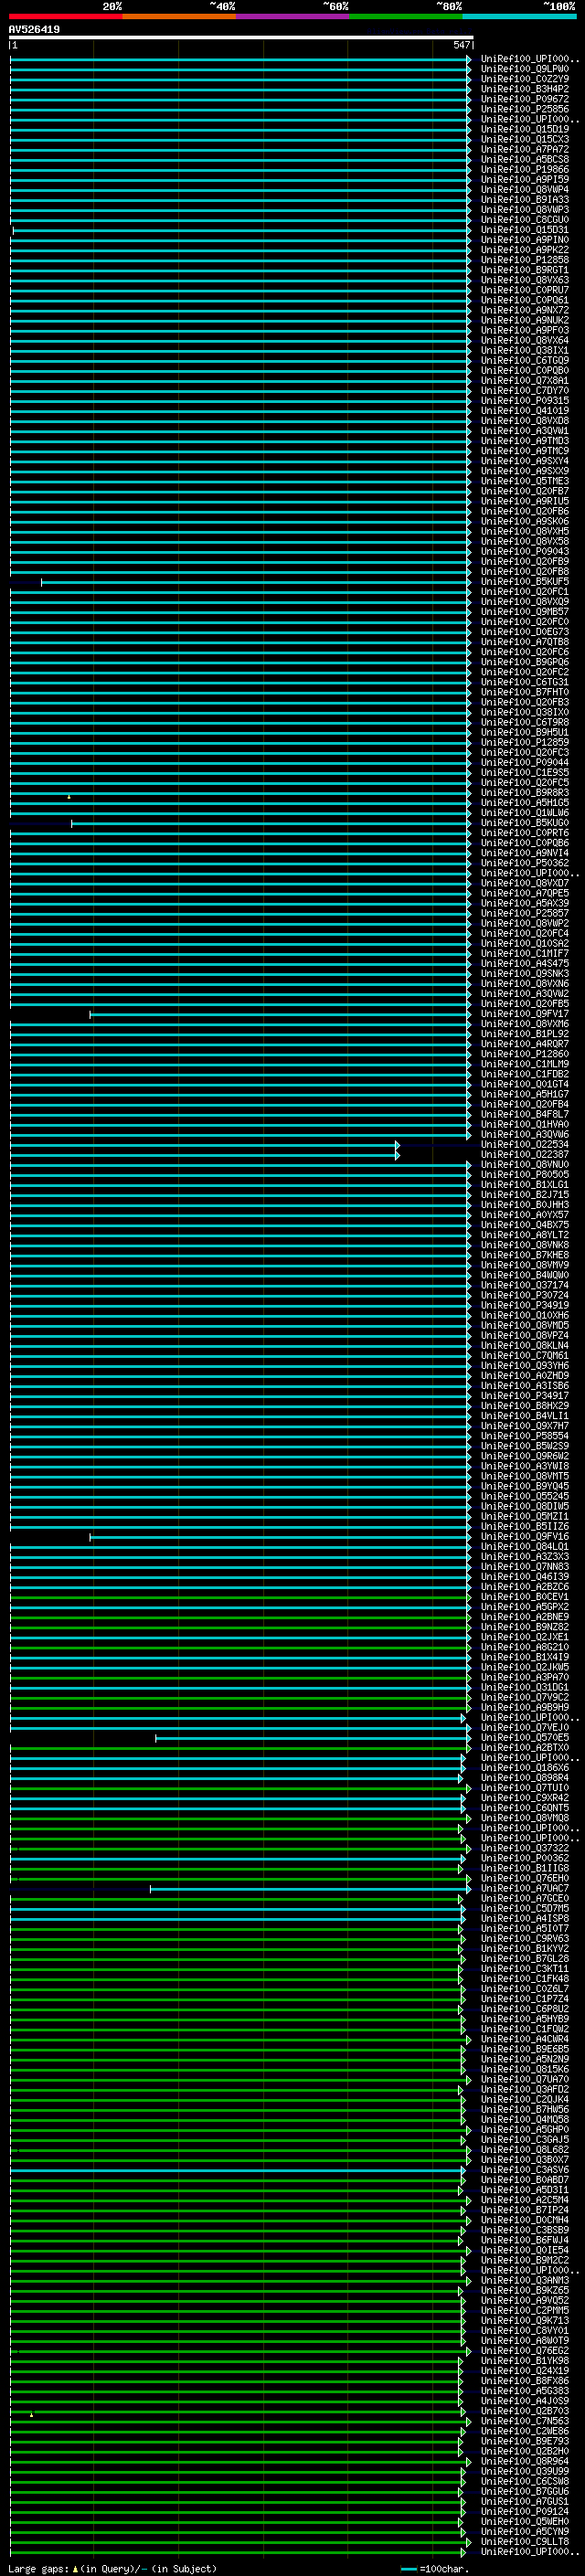Select hit UniRef100_C0Z2Y9
585x2576 pixels.
point(524,79)
